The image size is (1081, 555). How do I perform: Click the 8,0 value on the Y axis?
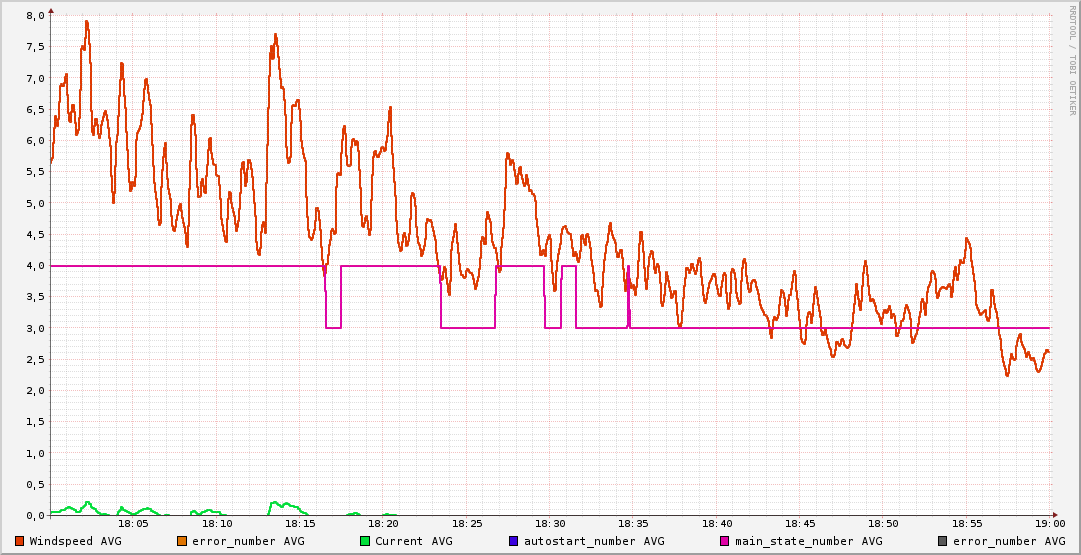click(x=36, y=16)
